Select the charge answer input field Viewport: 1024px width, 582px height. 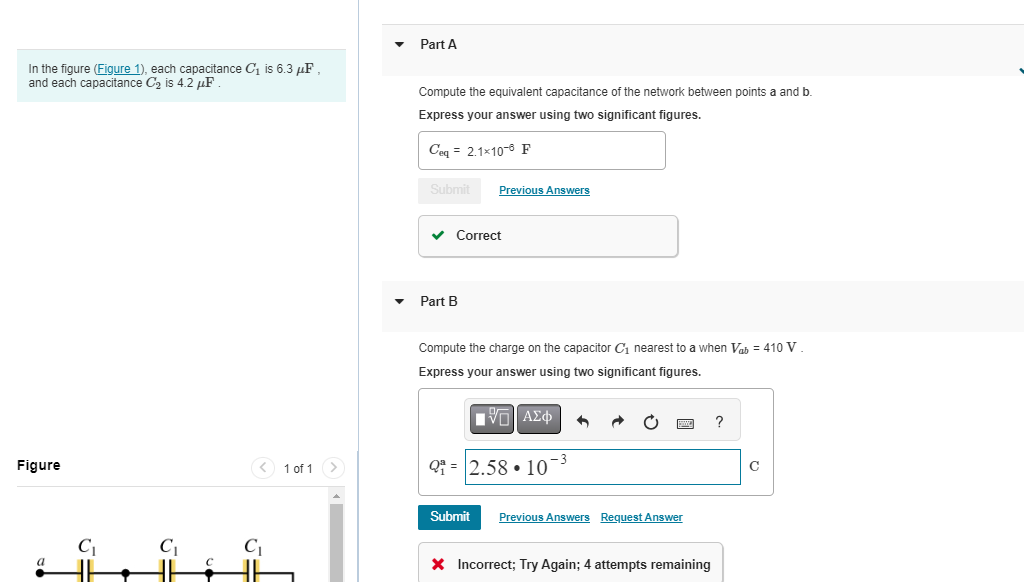pyautogui.click(x=602, y=466)
